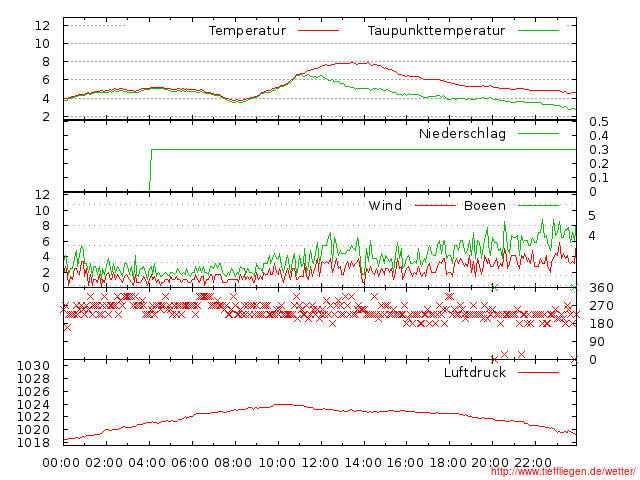Click the 270 wind direction axis value
Viewport: 640px width, 480px height.
[601, 306]
